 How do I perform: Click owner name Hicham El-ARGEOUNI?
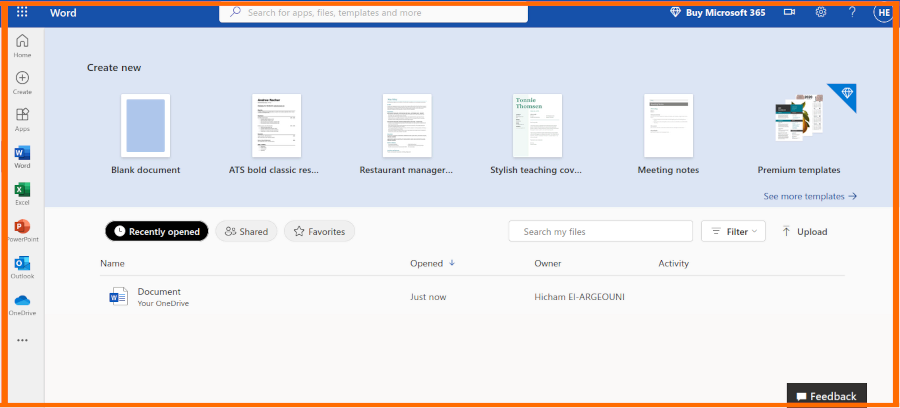579,297
